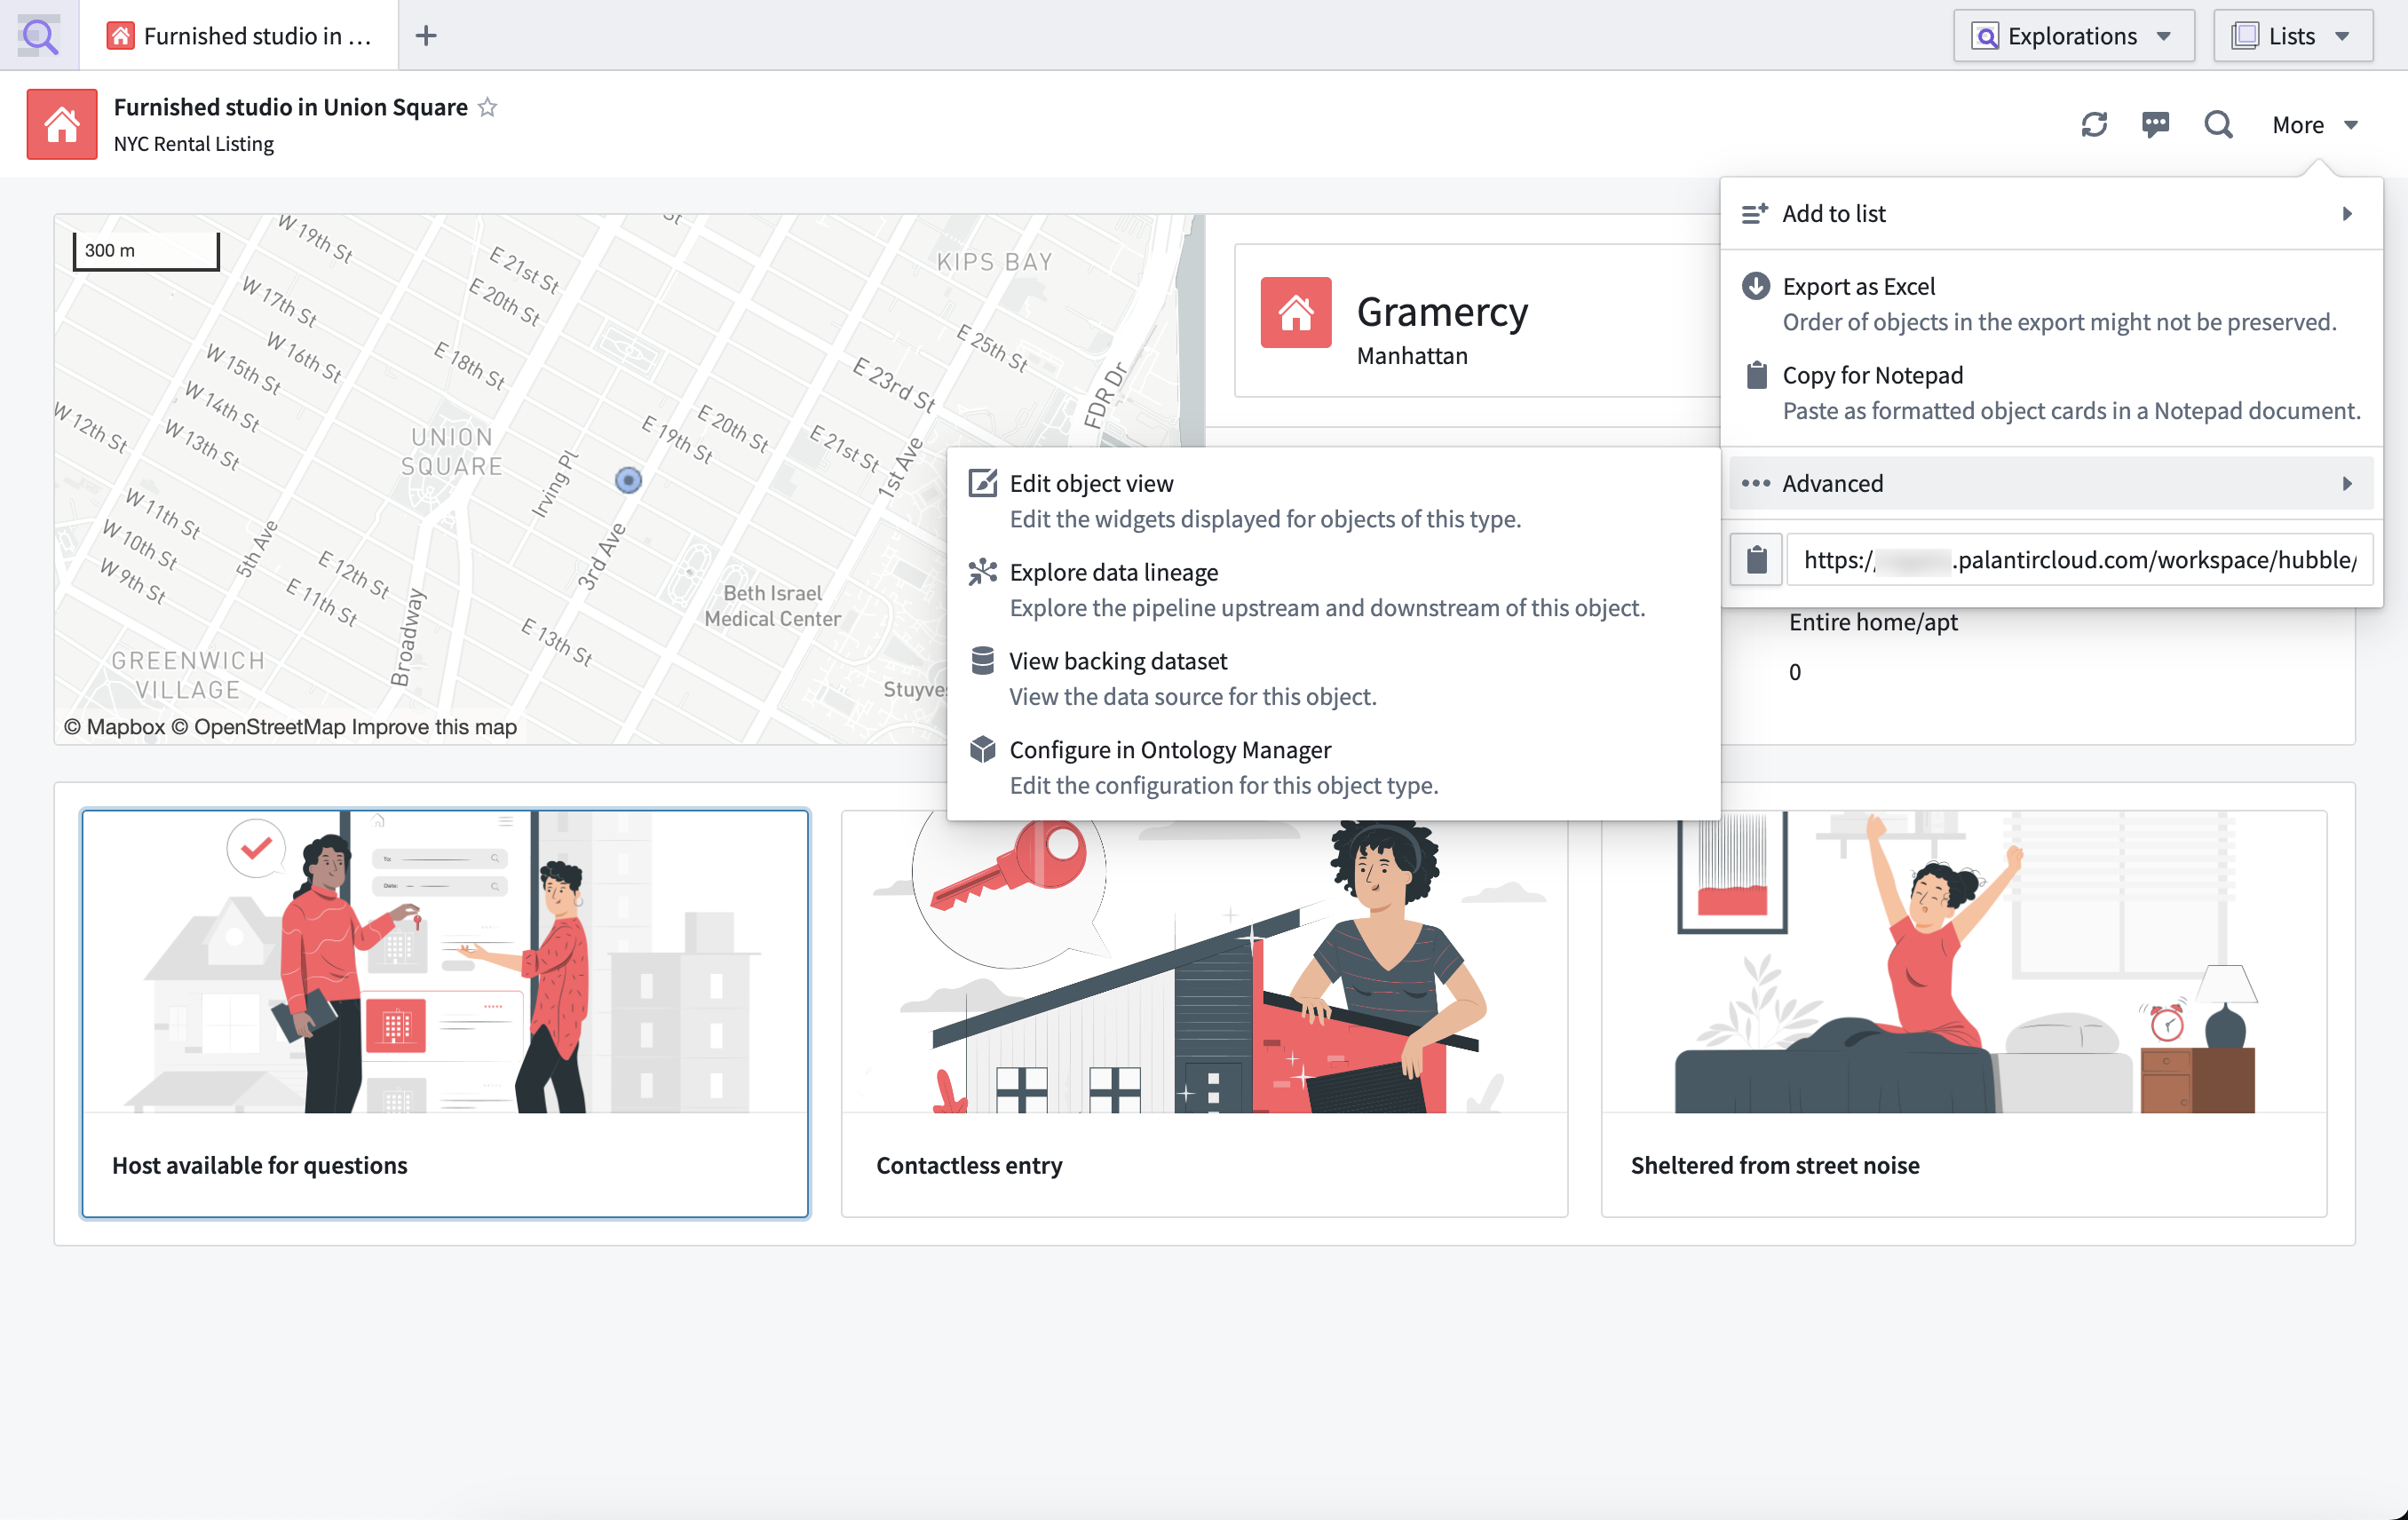Toggle the refresh icon in toolbar

[2095, 124]
